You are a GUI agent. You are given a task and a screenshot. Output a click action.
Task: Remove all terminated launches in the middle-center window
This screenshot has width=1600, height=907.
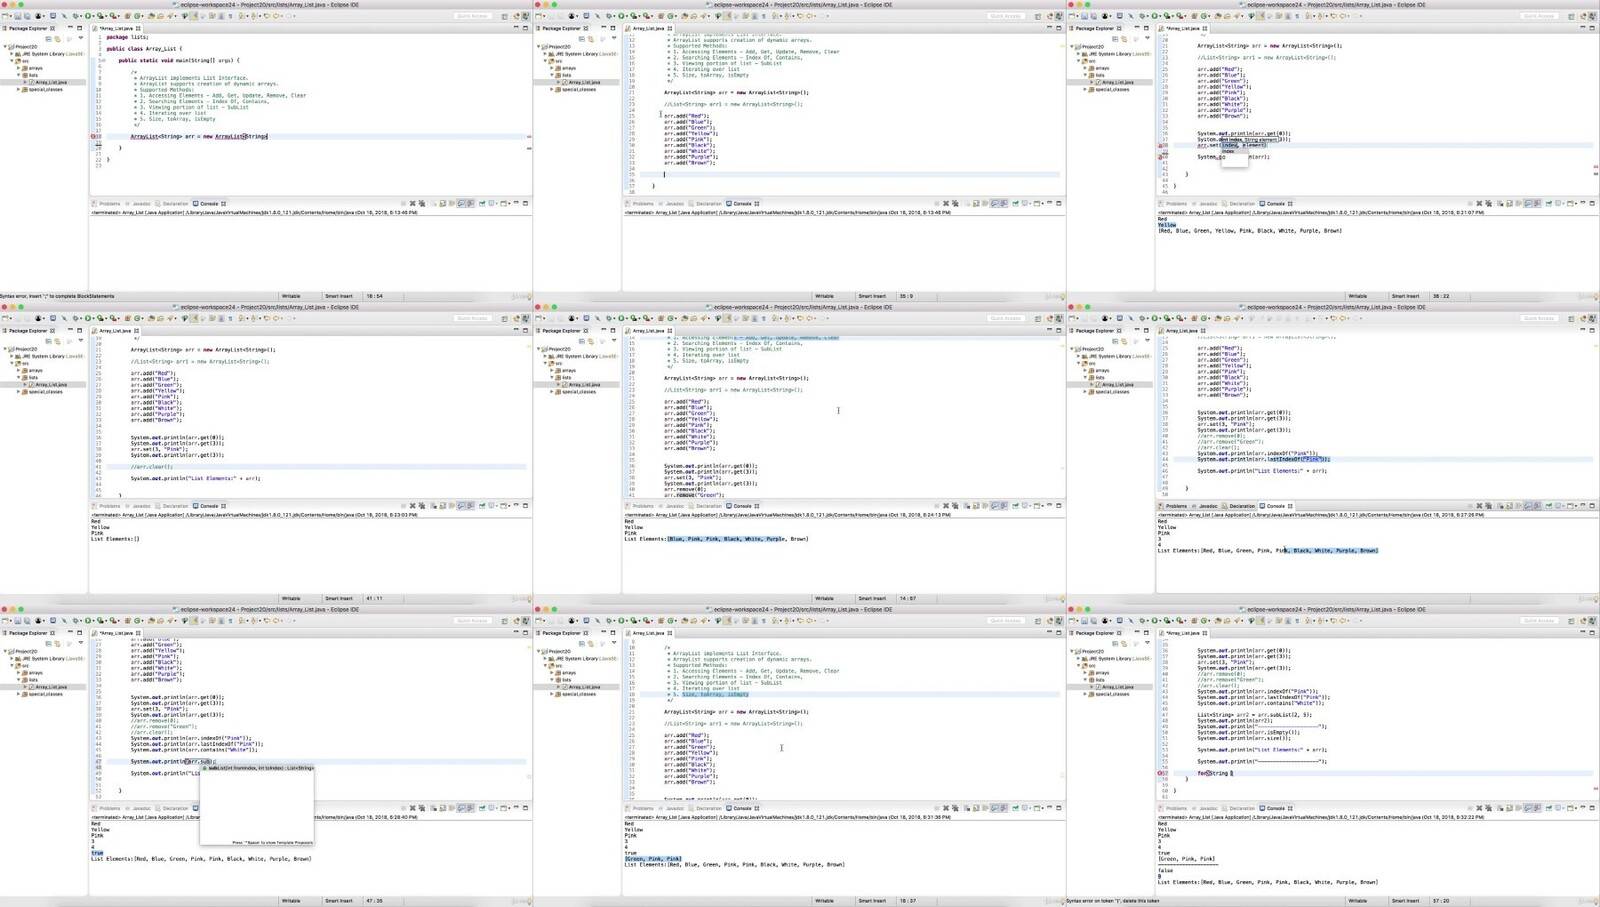(x=954, y=505)
